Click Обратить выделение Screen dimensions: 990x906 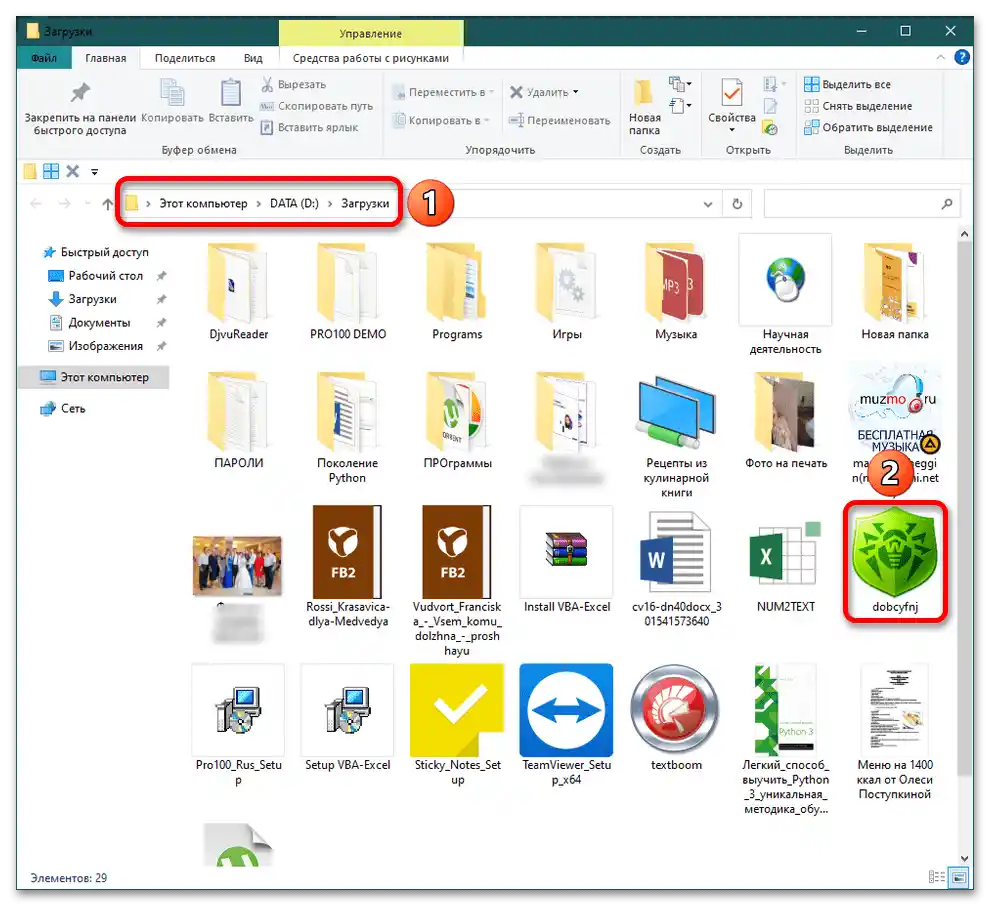click(x=868, y=128)
